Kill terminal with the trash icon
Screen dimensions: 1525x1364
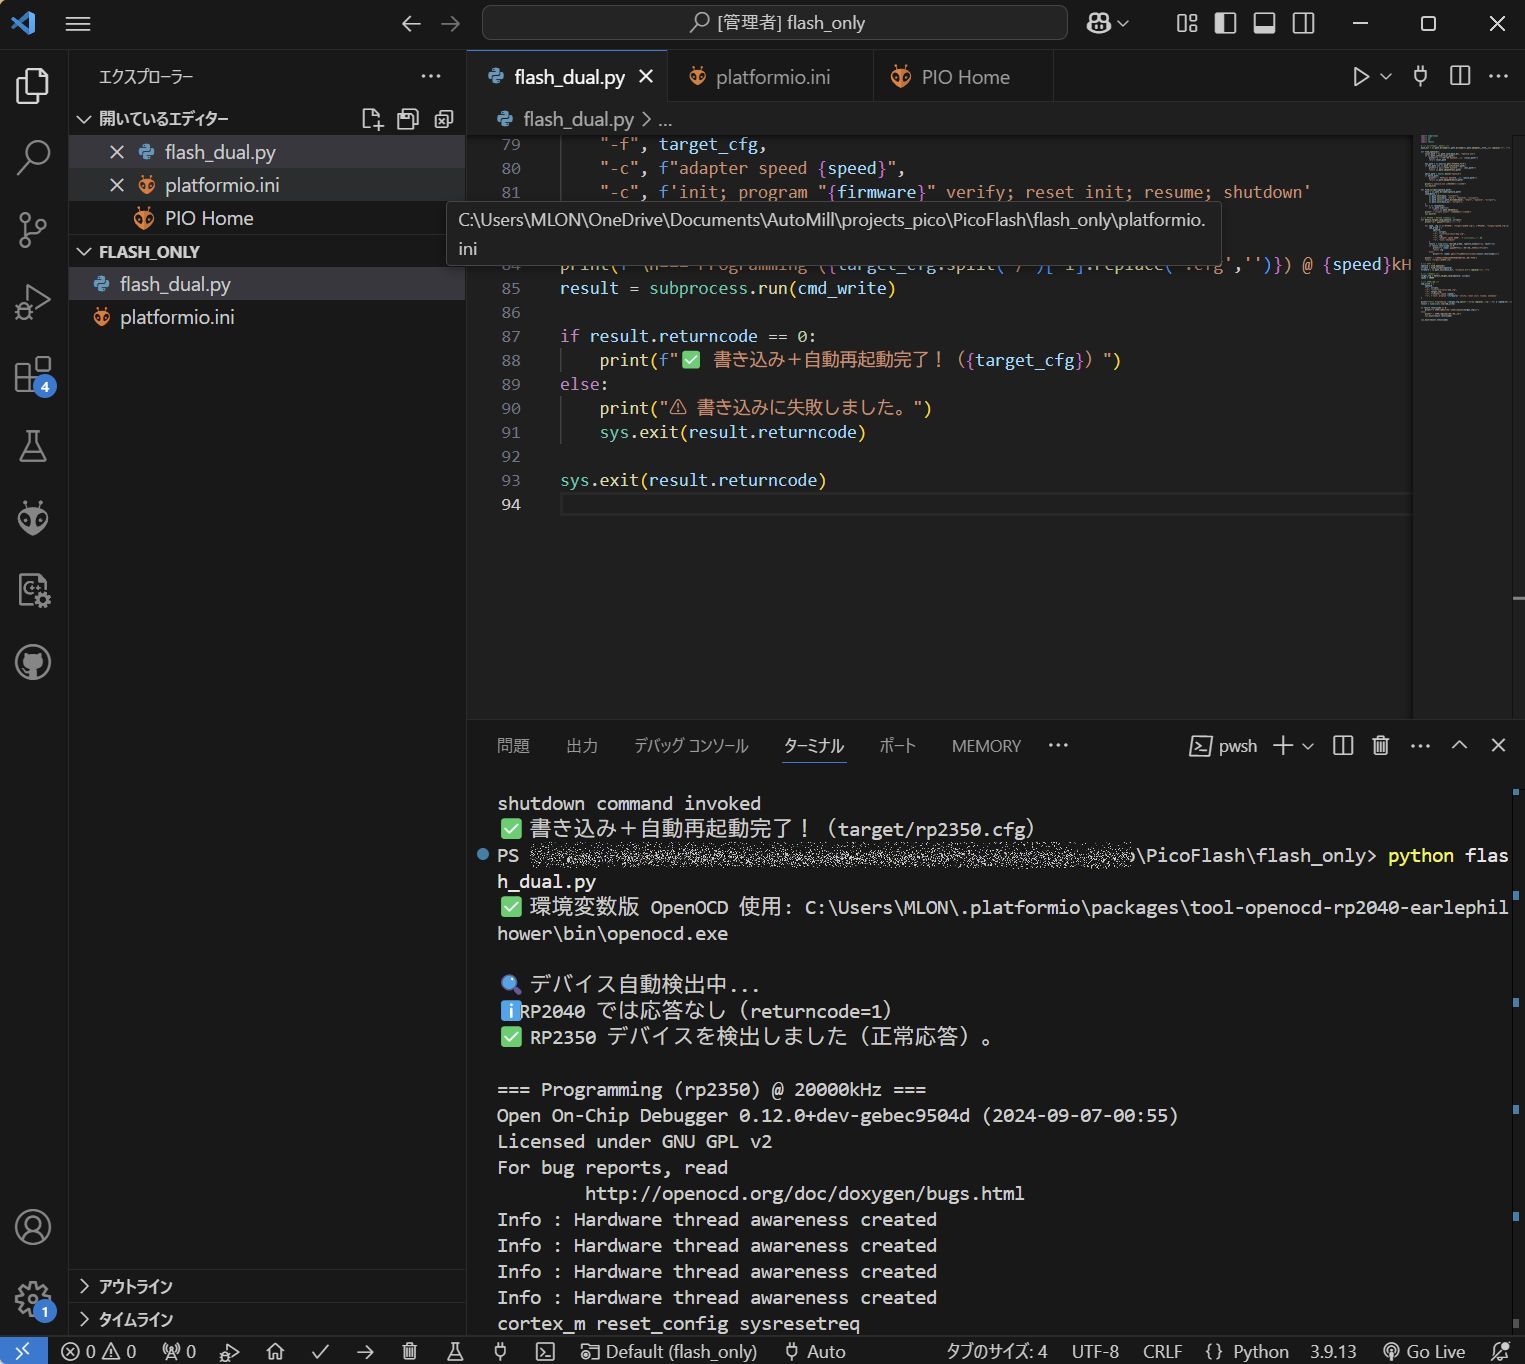[x=1380, y=746]
